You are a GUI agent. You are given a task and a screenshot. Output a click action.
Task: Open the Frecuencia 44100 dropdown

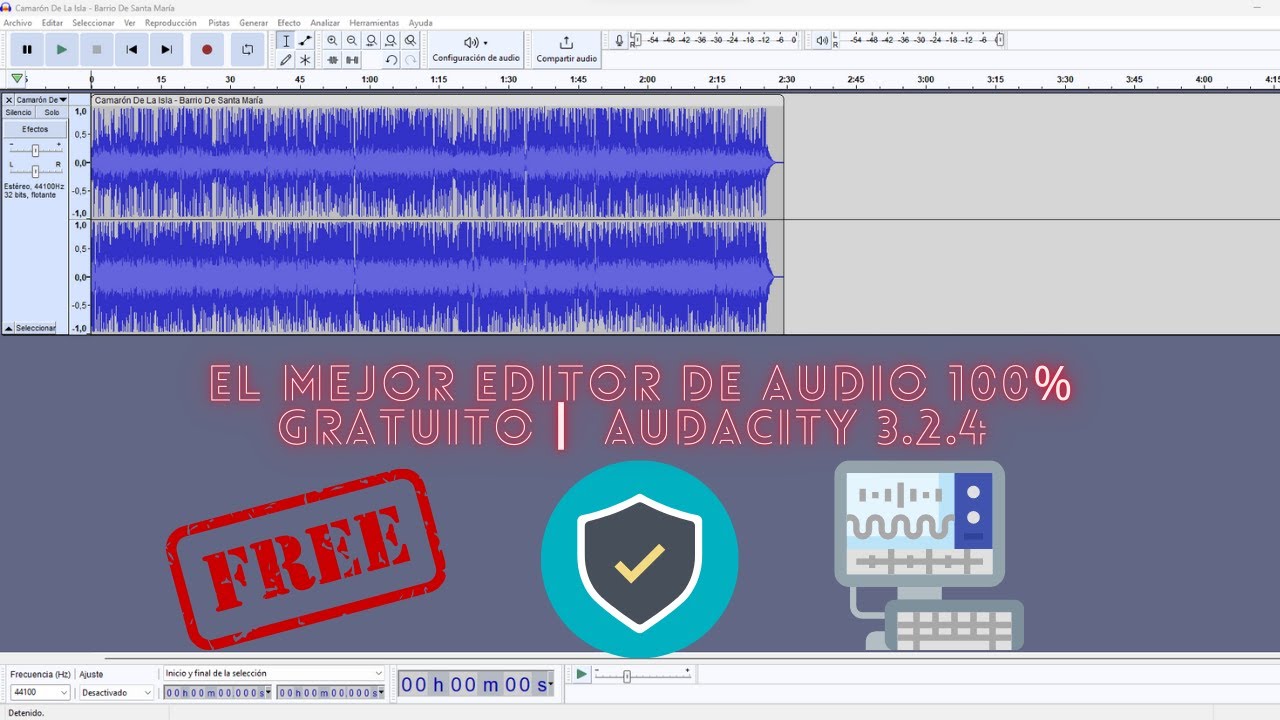click(x=40, y=692)
